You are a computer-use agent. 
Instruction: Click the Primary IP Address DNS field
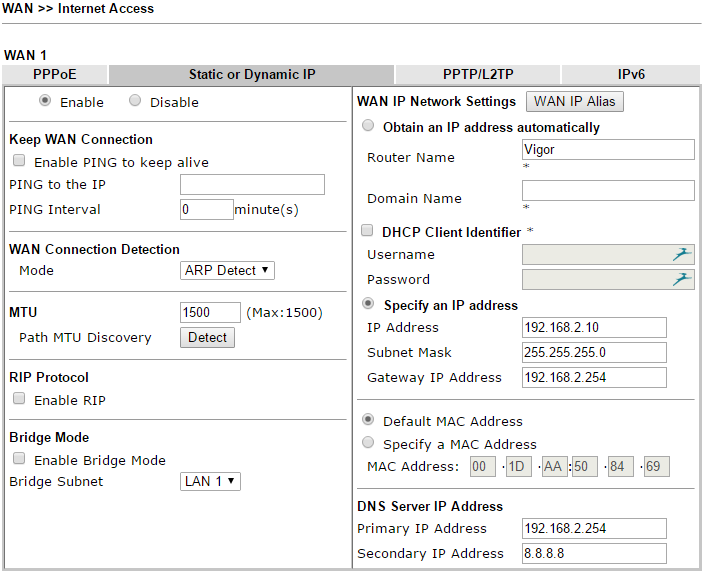click(594, 529)
